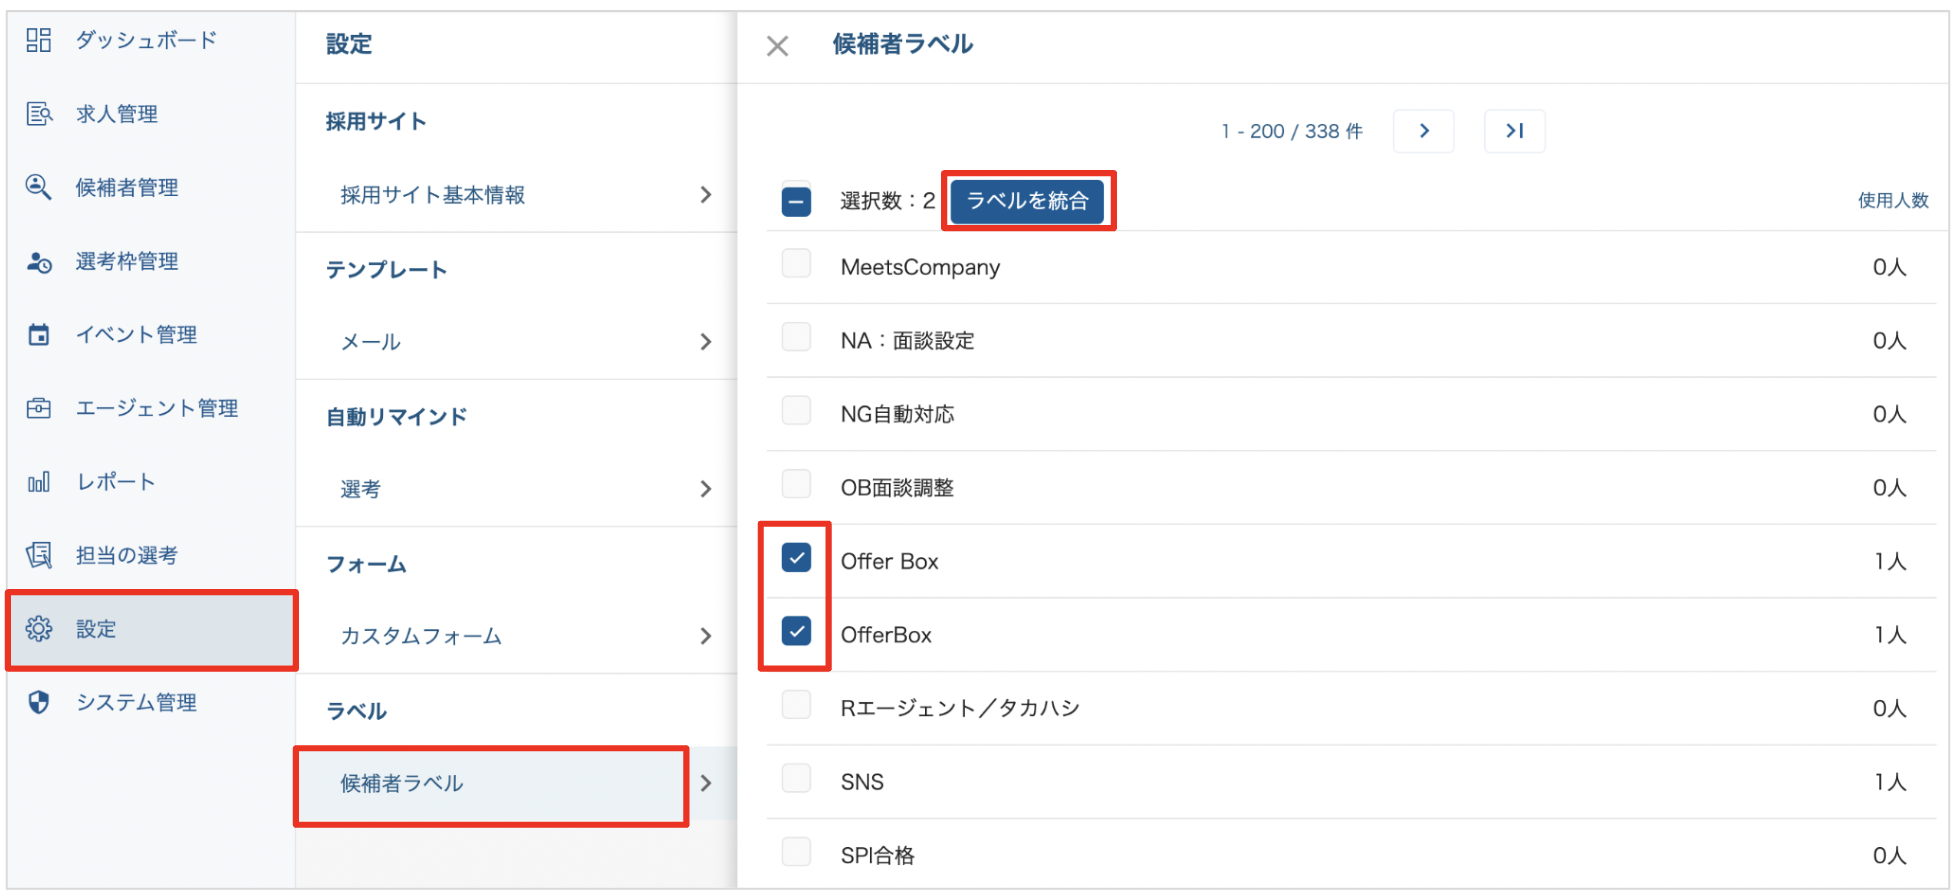The height and width of the screenshot is (896, 1960).
Task: Click the report bar chart icon
Action: tap(39, 482)
